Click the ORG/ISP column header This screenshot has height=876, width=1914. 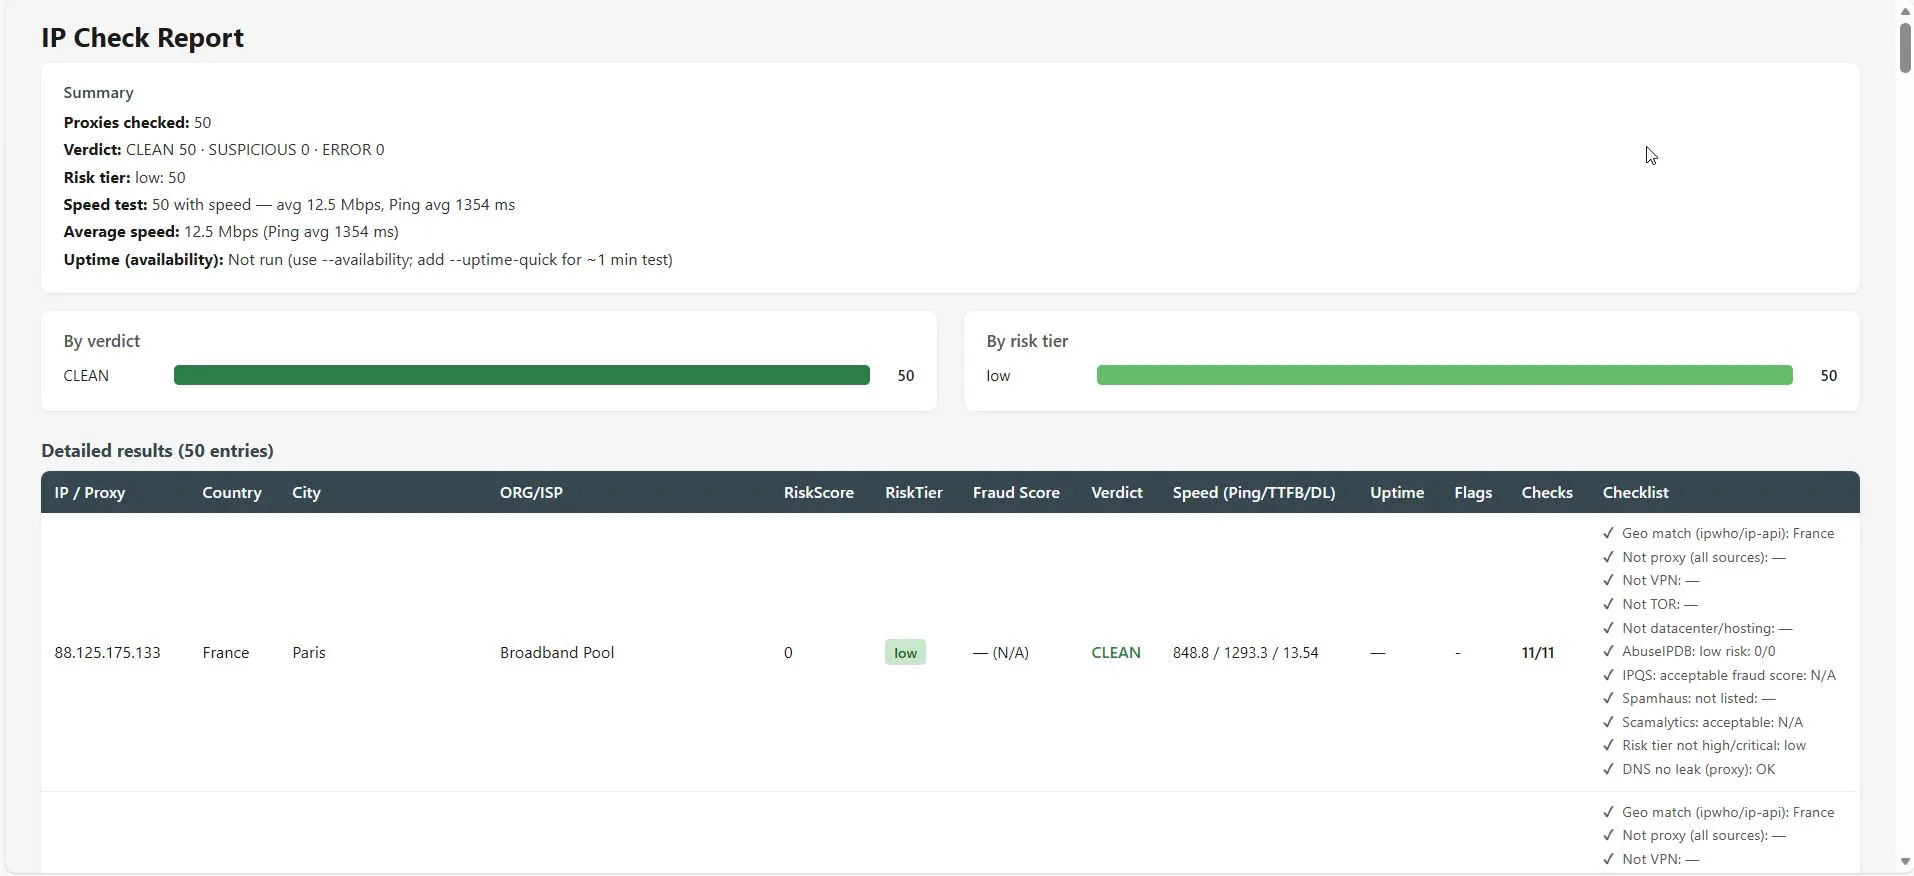pos(531,492)
